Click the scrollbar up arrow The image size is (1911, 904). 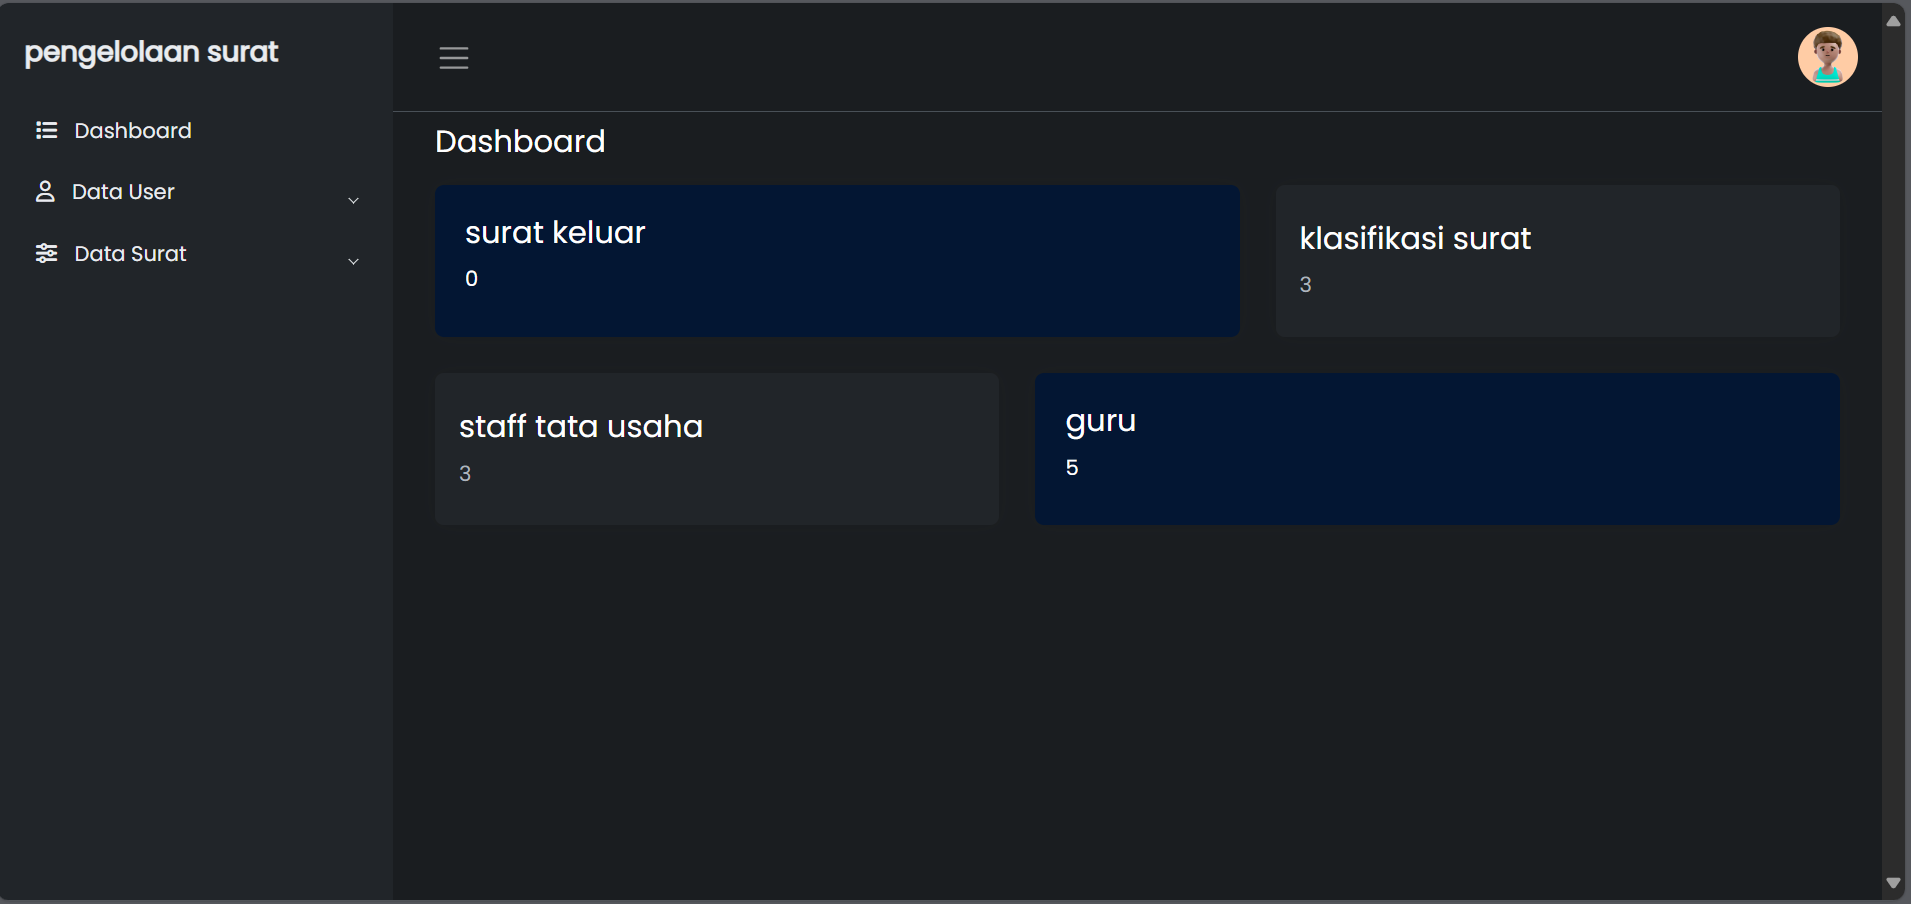point(1893,21)
